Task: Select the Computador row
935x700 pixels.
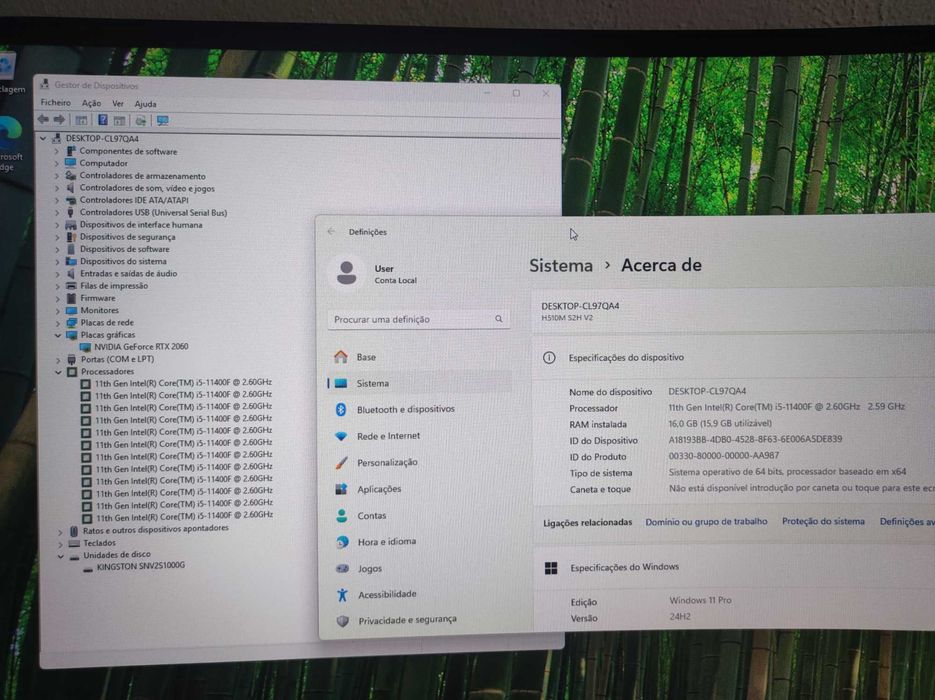Action: tap(103, 163)
